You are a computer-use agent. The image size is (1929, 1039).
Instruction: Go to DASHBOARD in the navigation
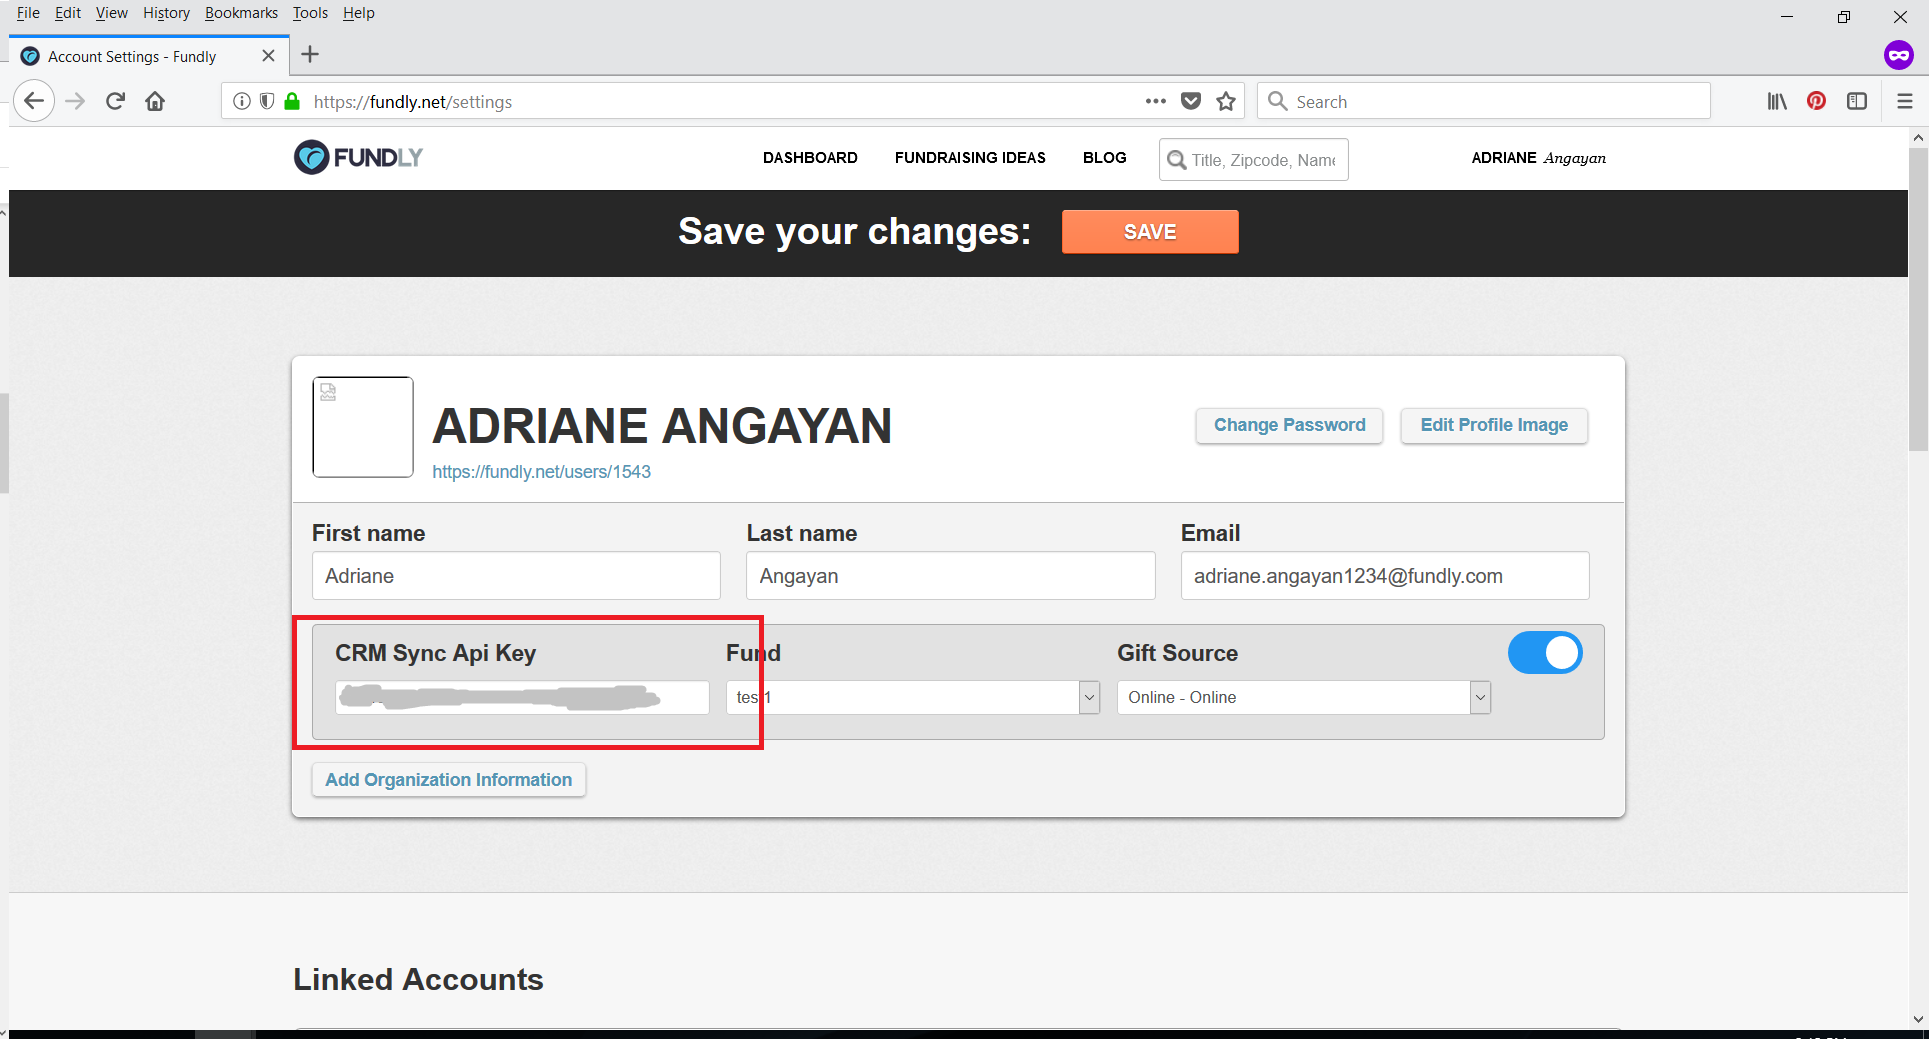tap(810, 158)
